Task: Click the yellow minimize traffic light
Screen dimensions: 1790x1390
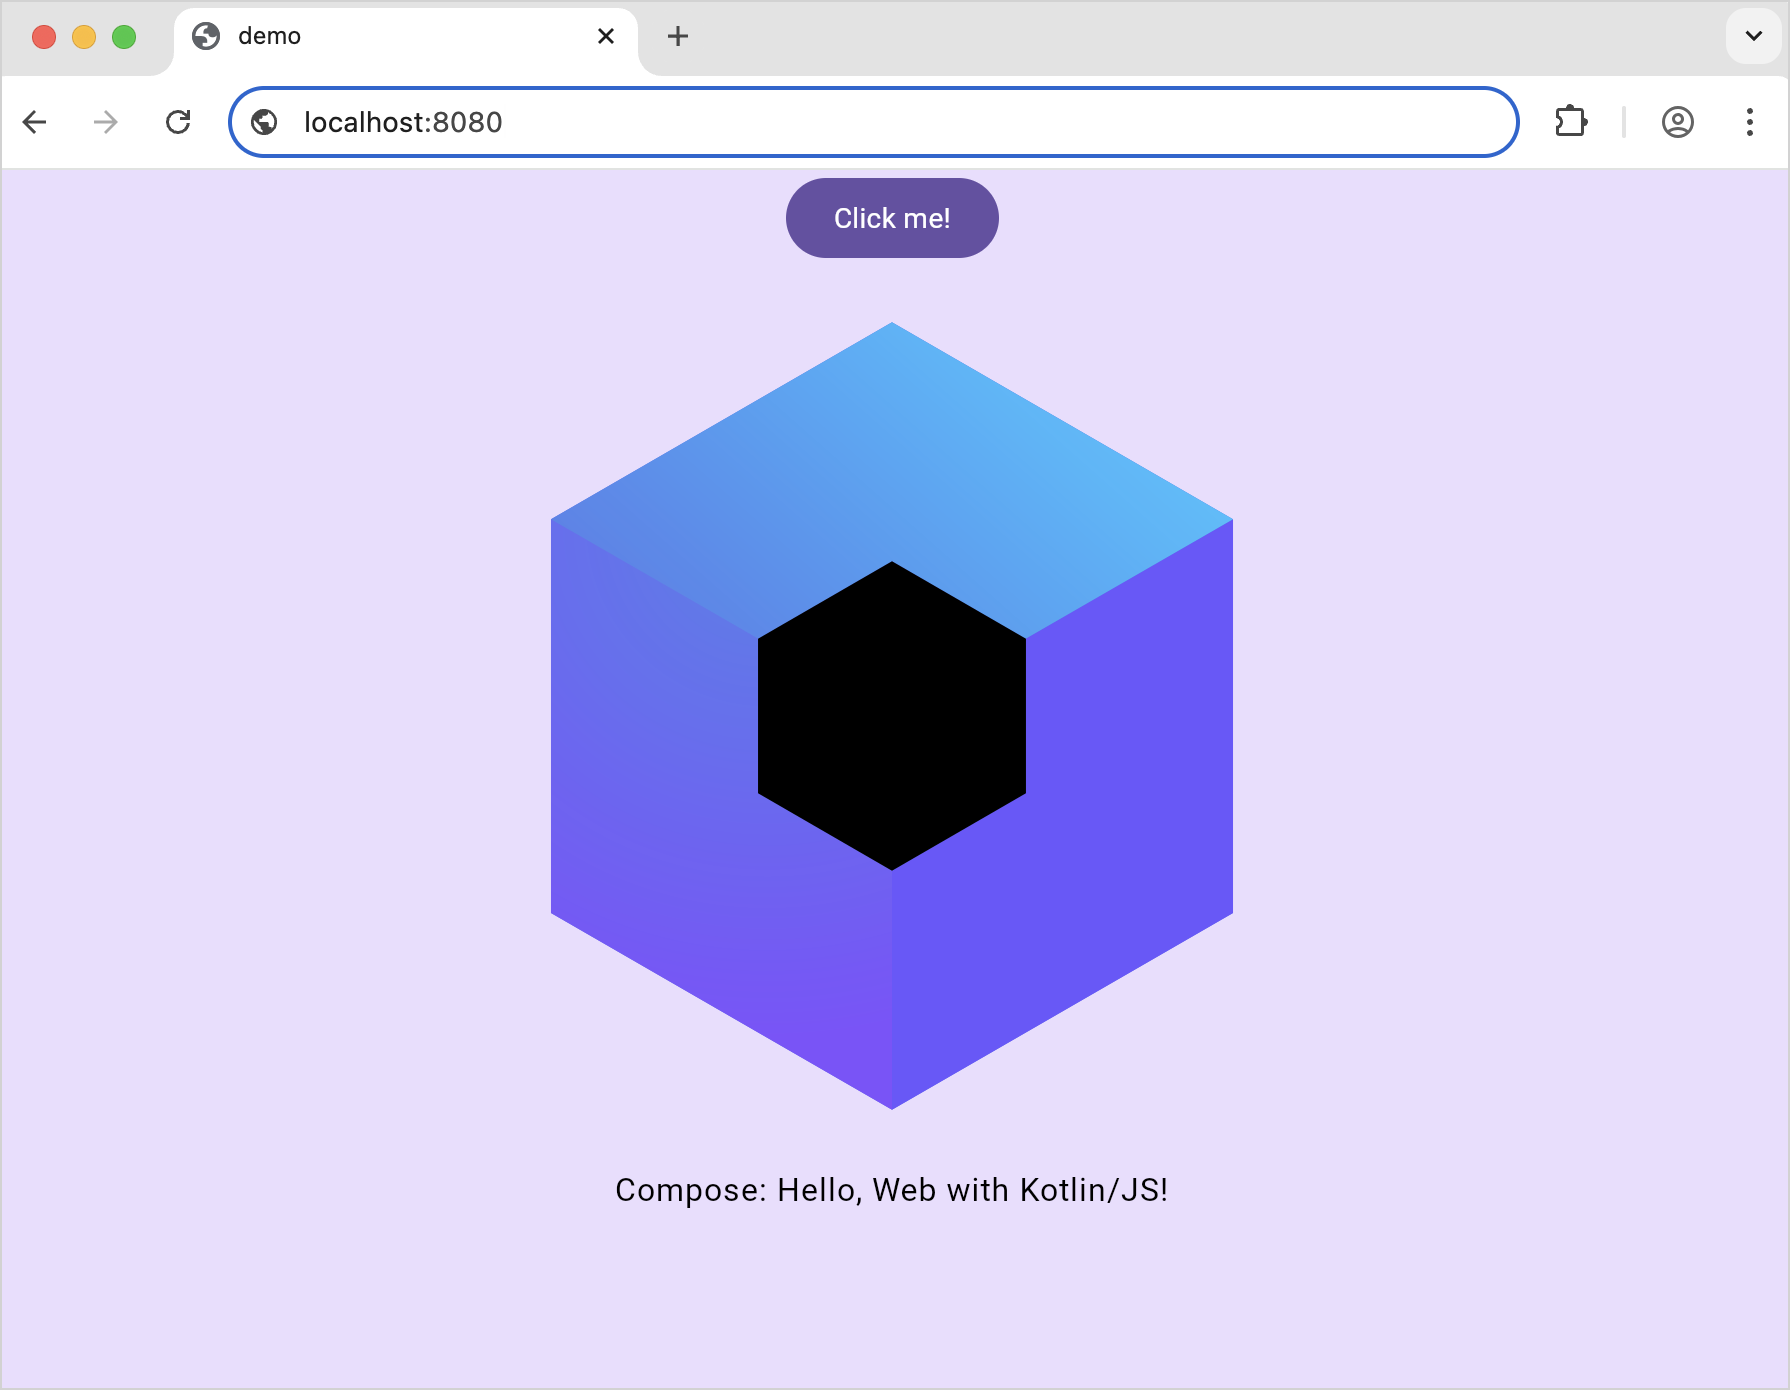Action: [84, 37]
